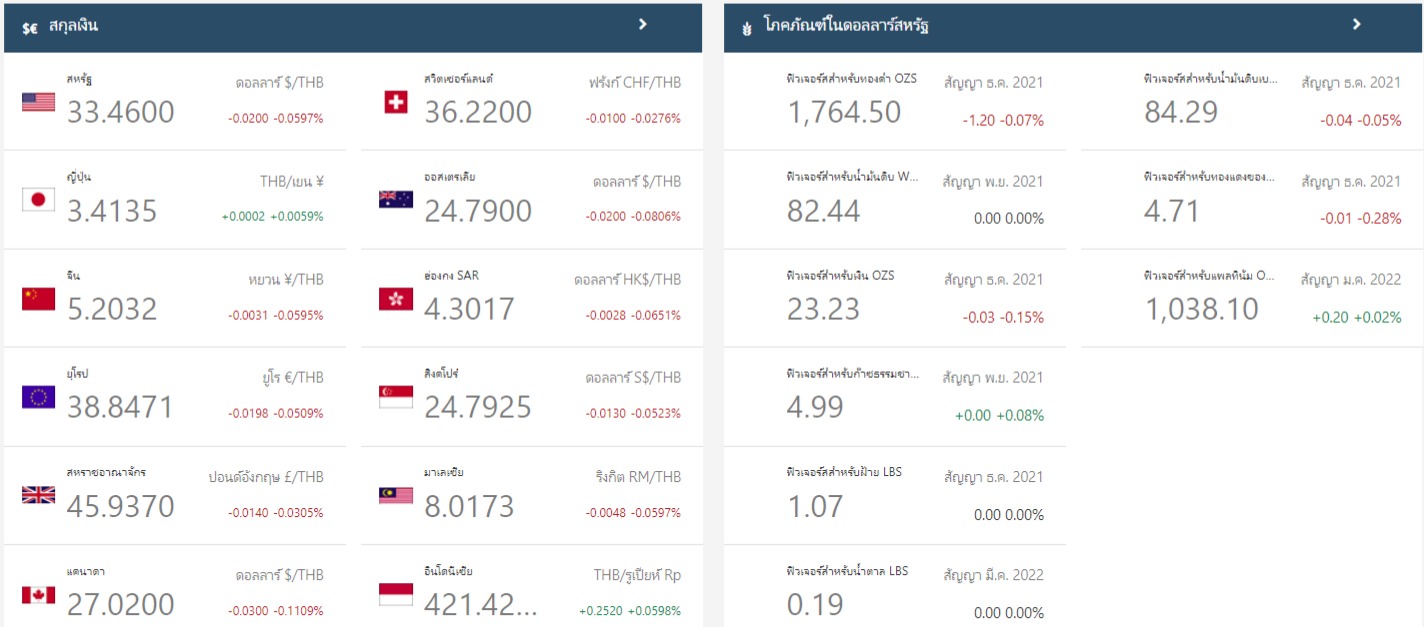Select the yuan rate 5.2032

pyautogui.click(x=112, y=309)
